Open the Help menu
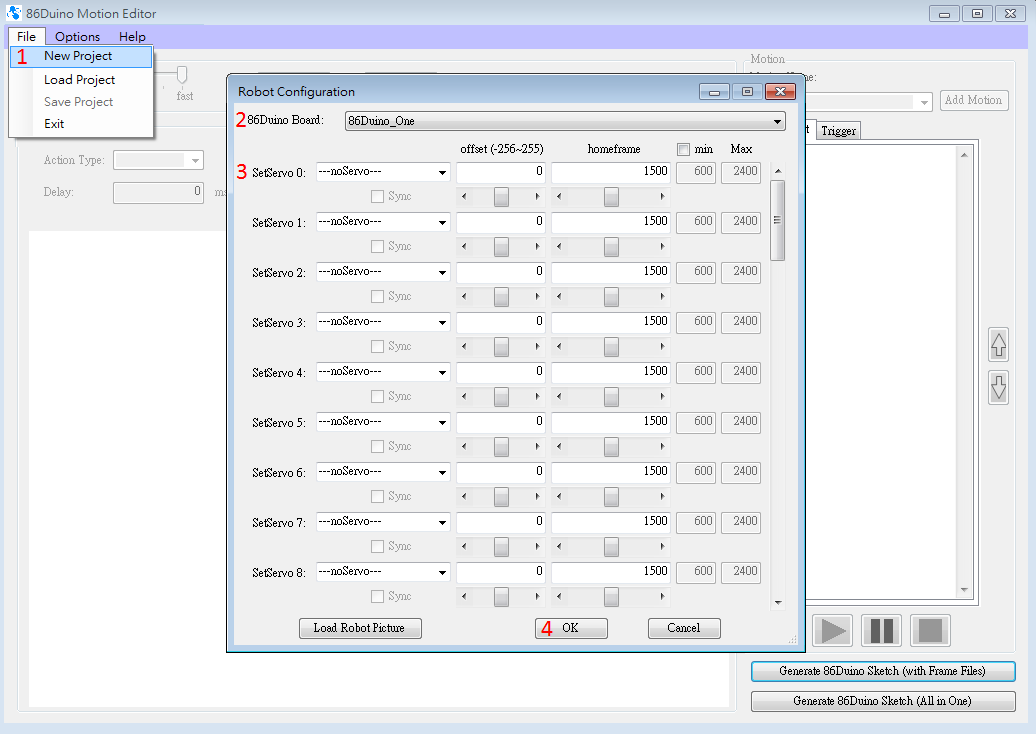This screenshot has height=734, width=1036. [132, 36]
